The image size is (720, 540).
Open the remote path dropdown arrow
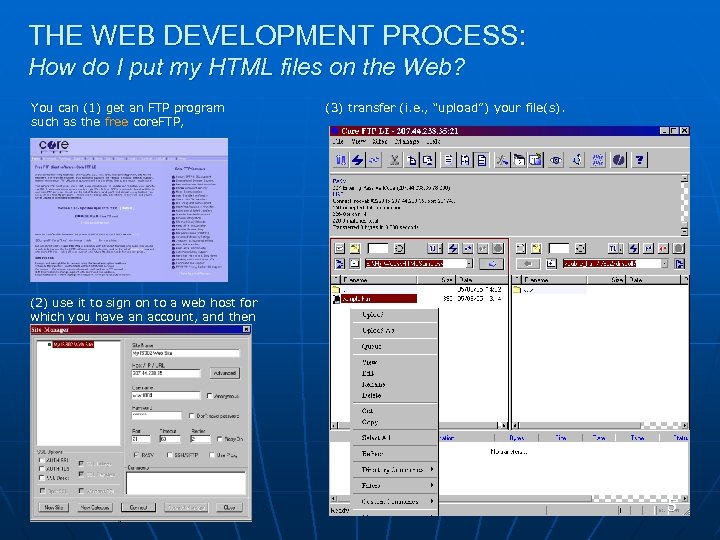[x=664, y=264]
